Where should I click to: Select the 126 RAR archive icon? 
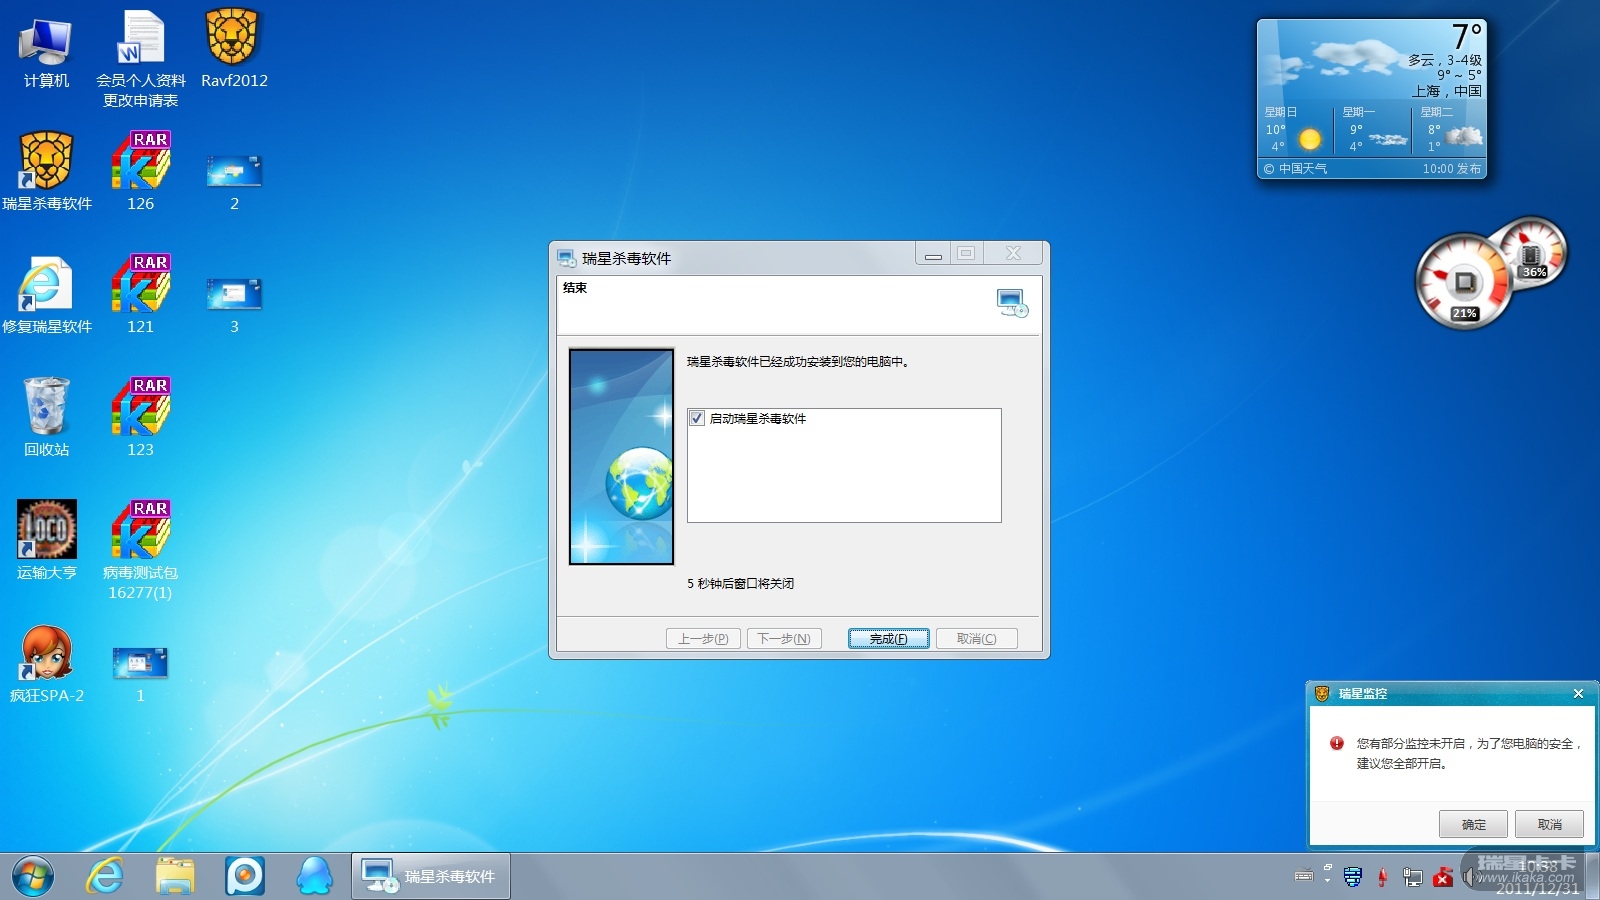(140, 172)
